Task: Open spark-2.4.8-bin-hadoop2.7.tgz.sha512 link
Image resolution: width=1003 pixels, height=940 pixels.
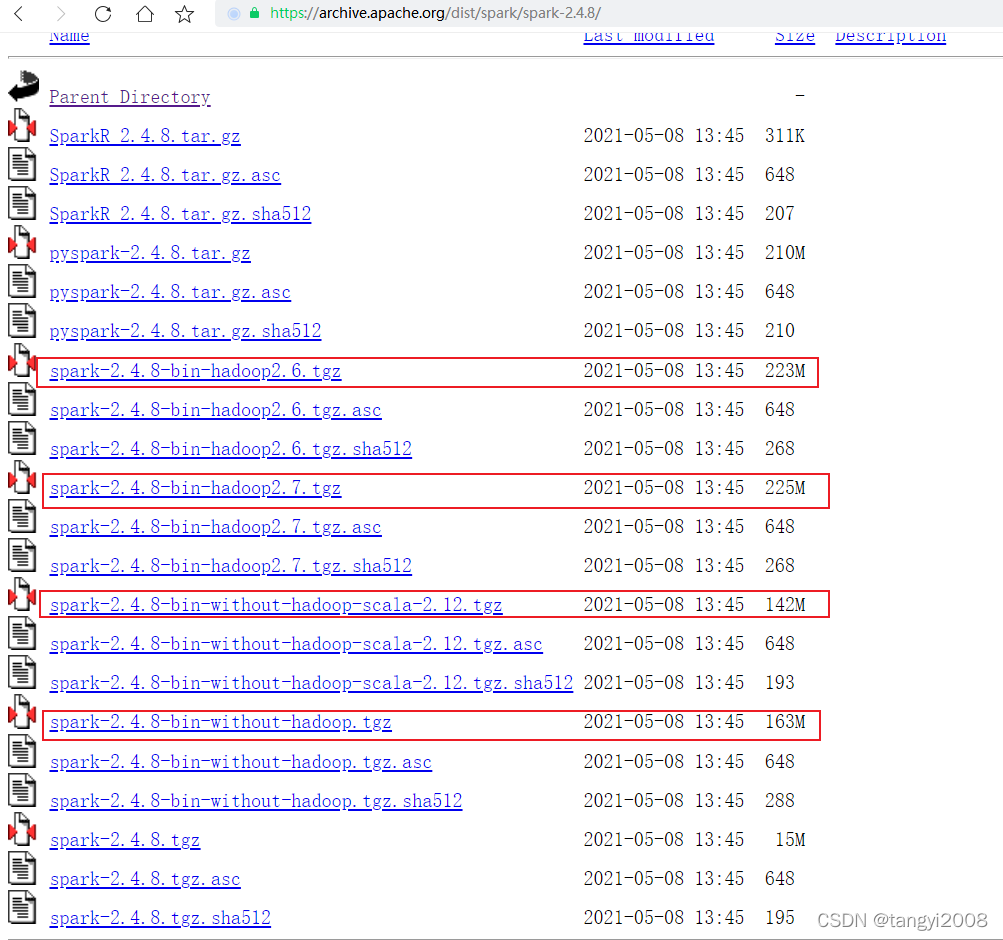Action: (230, 567)
